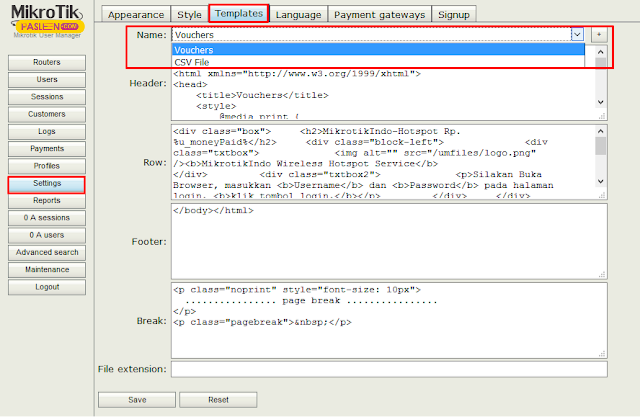Open the Payment gateways tab
640x417 pixels.
(380, 14)
